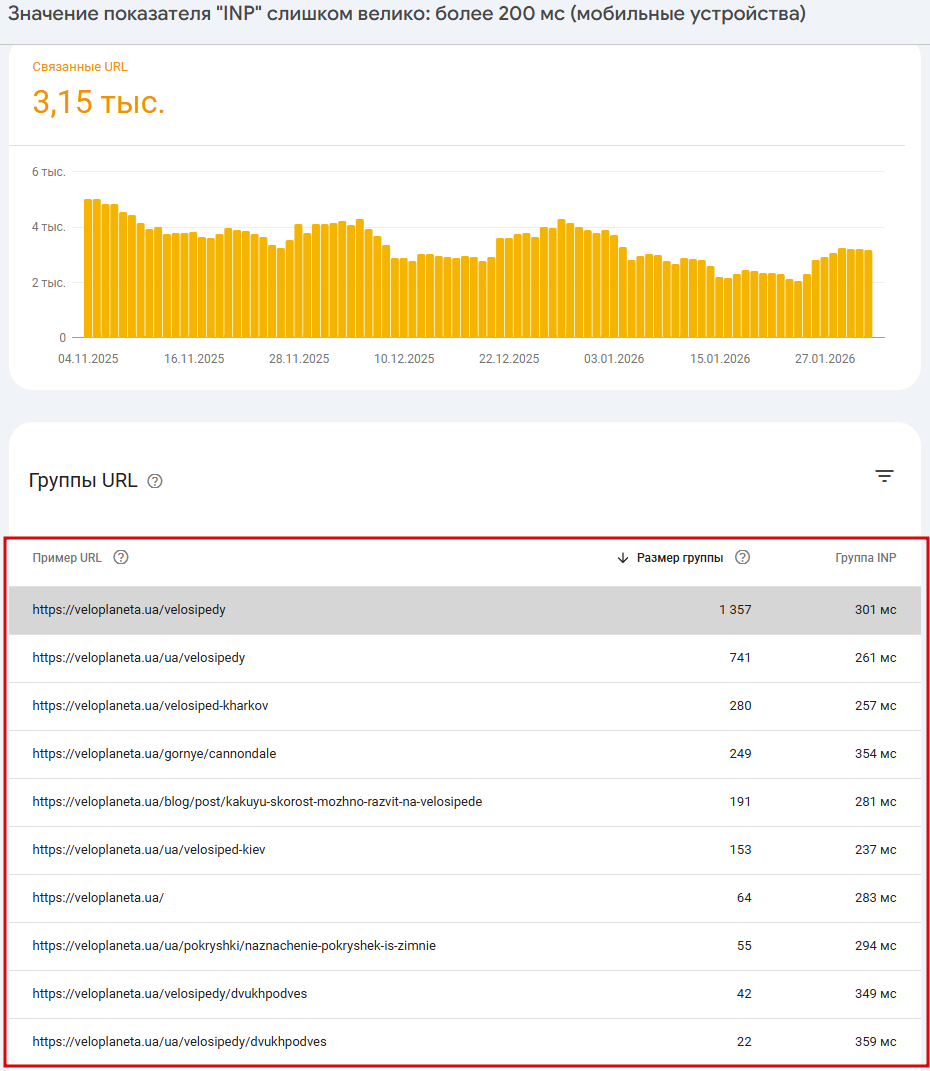930x1071 pixels.
Task: Click INP value 261 мс
Action: click(875, 658)
